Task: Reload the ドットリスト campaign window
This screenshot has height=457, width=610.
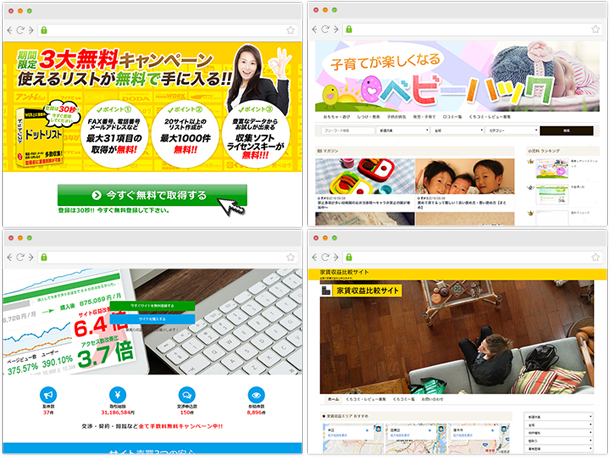Action: [x=20, y=30]
